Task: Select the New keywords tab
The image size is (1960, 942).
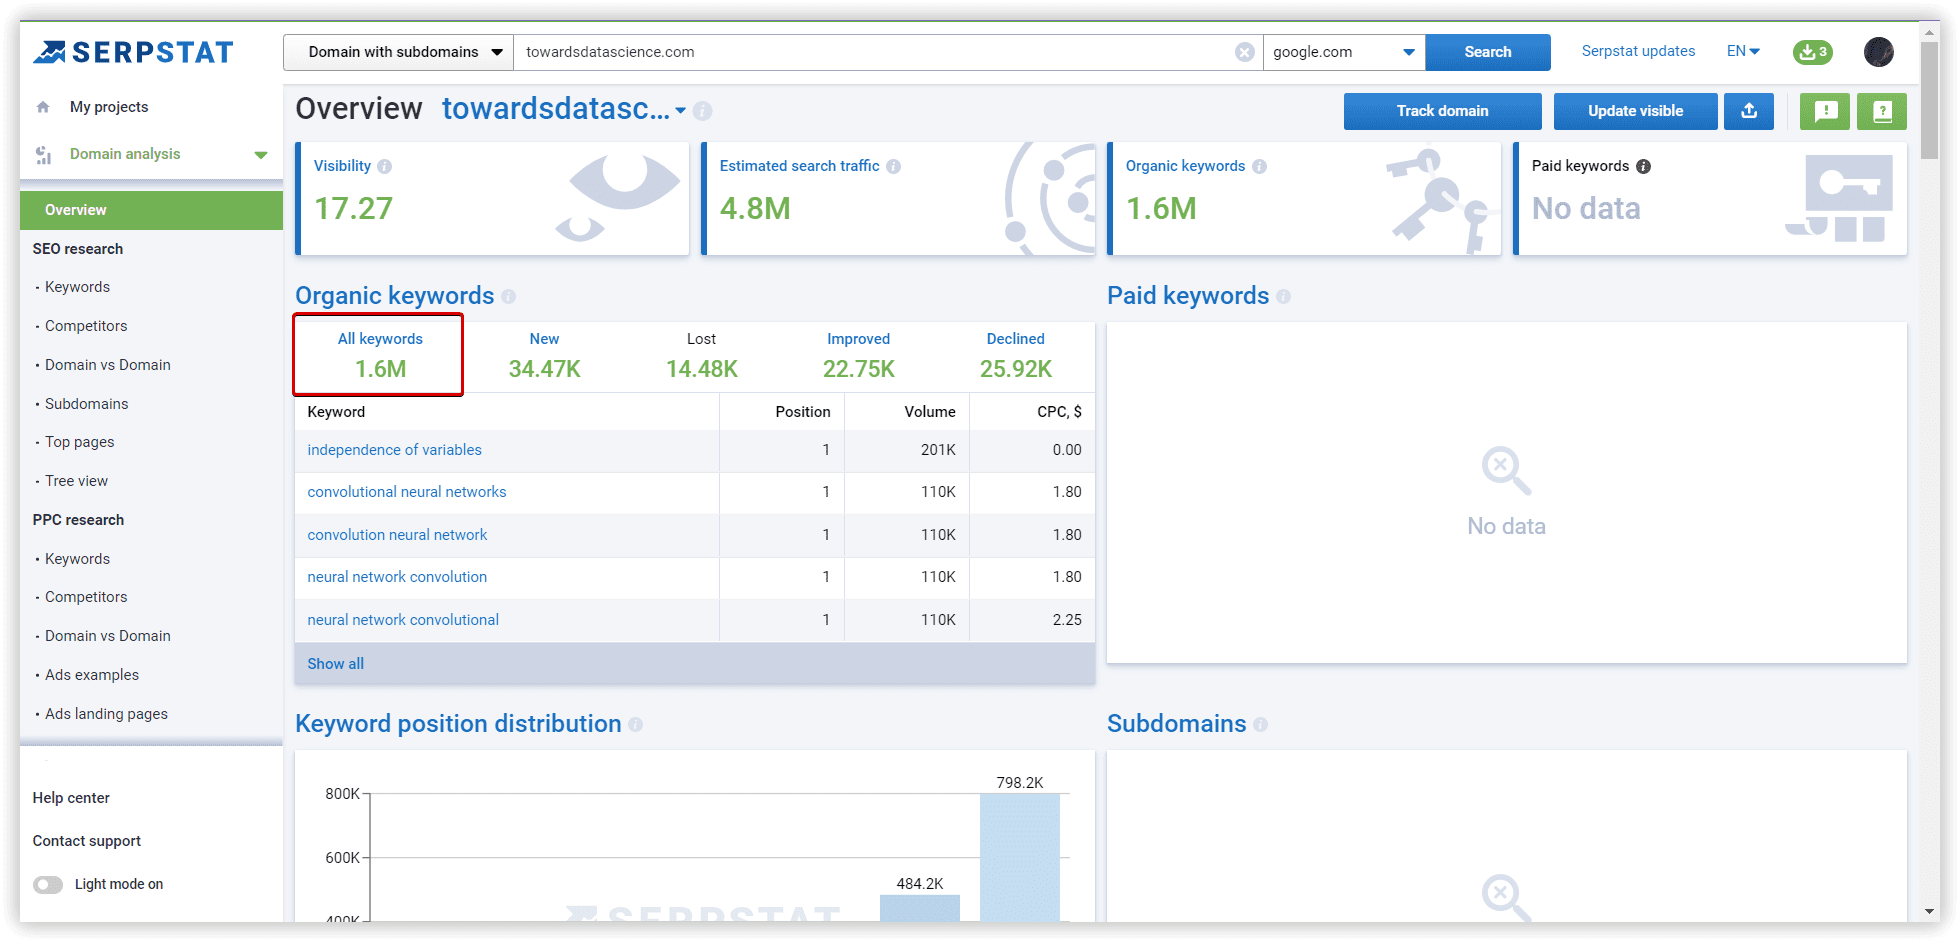Action: 544,356
